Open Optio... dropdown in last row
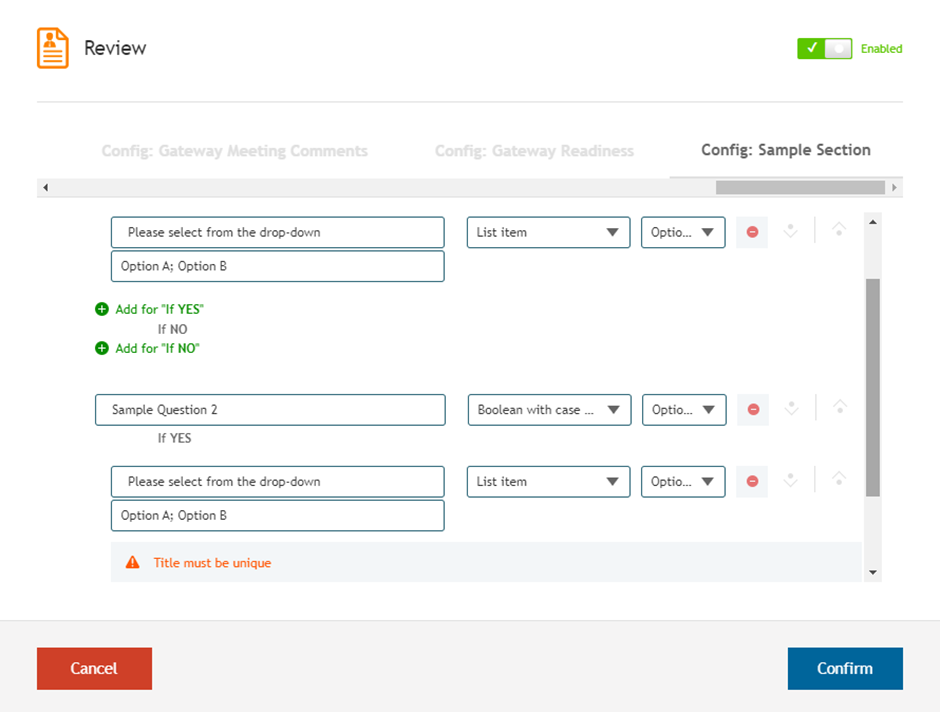Image resolution: width=940 pixels, height=712 pixels. (x=683, y=481)
